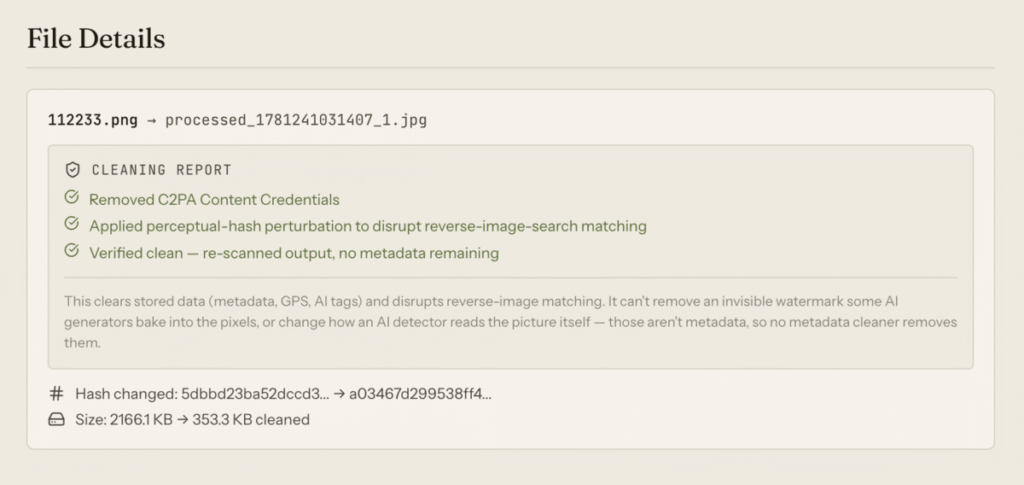1024x485 pixels.
Task: Click the CLEANING REPORT title
Action: [x=161, y=170]
